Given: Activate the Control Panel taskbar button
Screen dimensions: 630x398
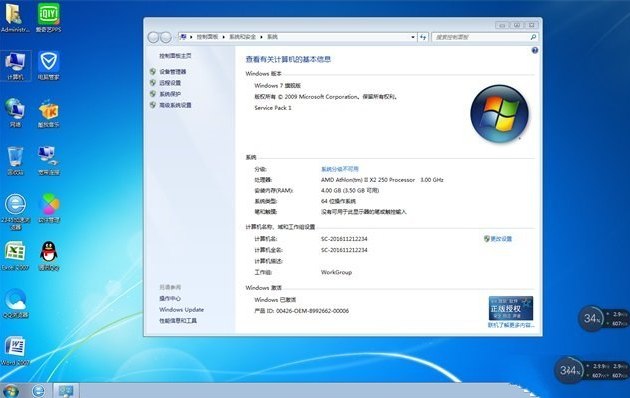Looking at the screenshot, I should pos(66,391).
